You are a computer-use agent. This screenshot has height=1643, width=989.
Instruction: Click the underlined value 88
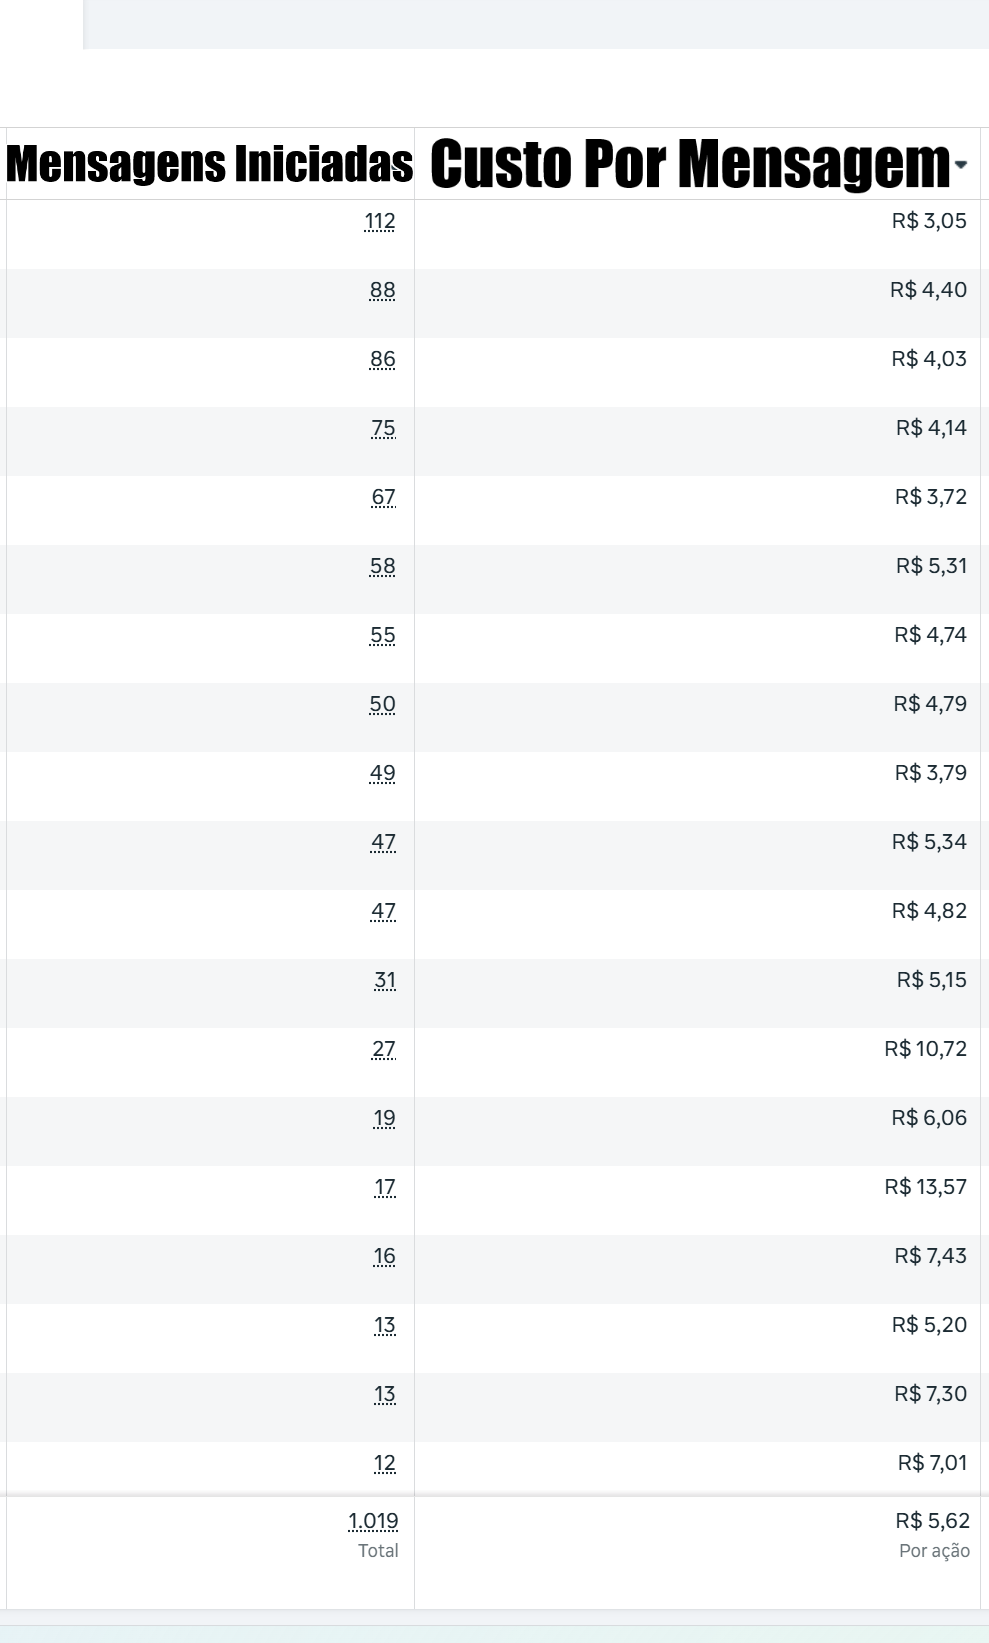click(382, 290)
